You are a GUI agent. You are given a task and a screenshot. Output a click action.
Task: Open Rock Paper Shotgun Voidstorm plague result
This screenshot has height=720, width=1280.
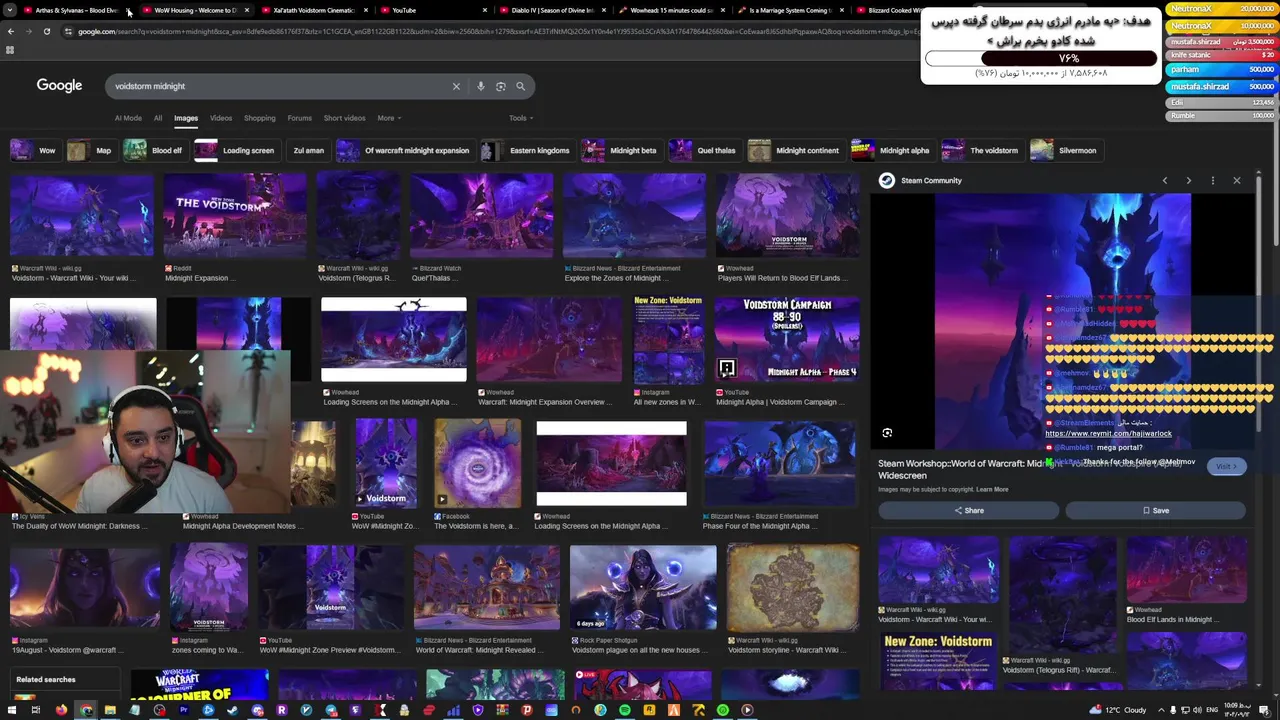[643, 588]
